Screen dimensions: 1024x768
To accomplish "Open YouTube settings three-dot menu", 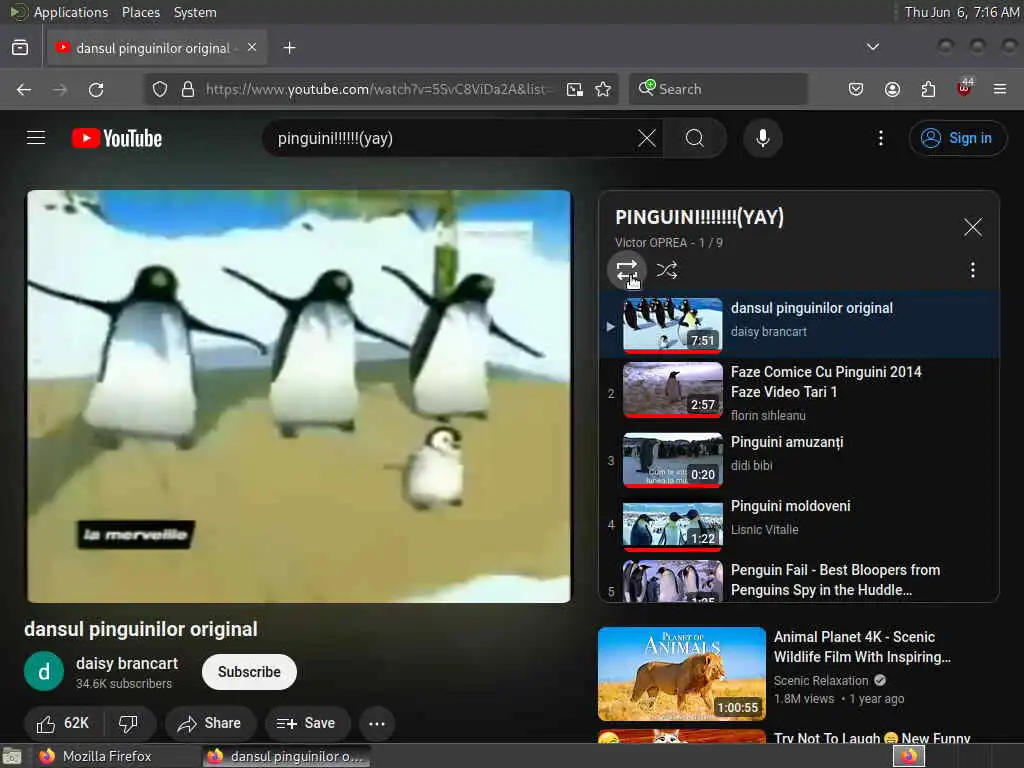I will click(x=880, y=138).
